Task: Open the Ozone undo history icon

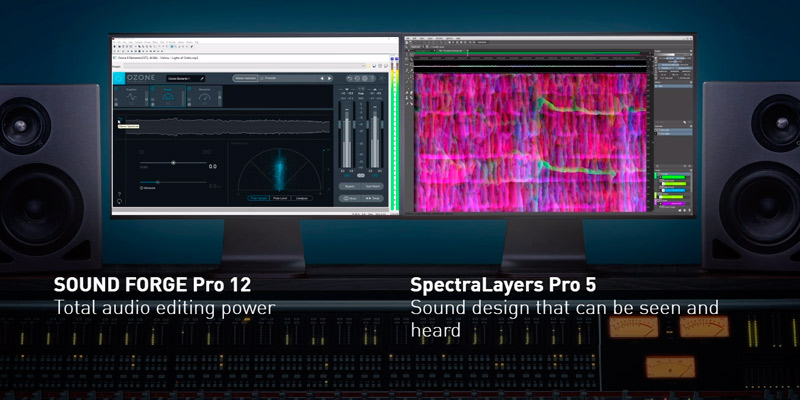Action: (x=357, y=78)
